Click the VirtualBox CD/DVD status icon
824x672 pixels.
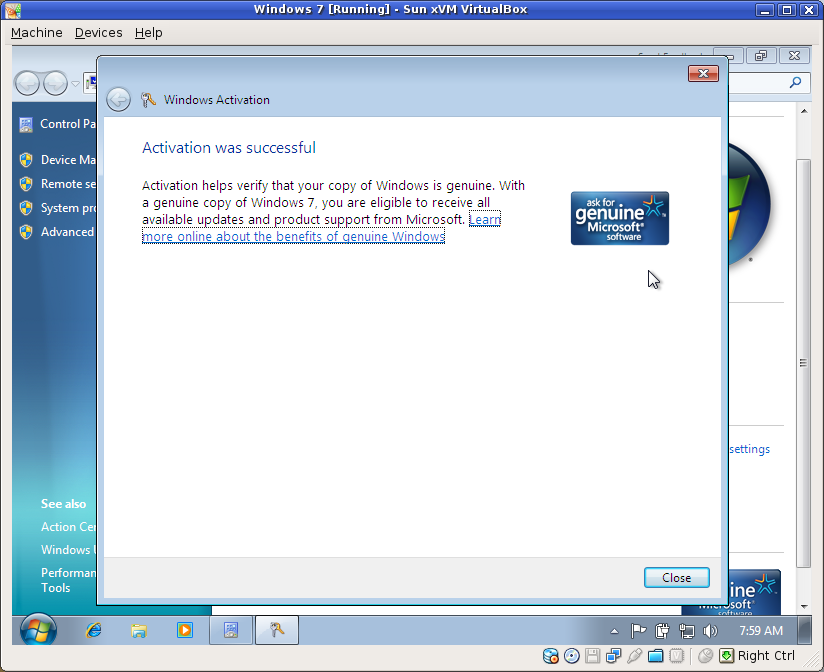[x=571, y=655]
